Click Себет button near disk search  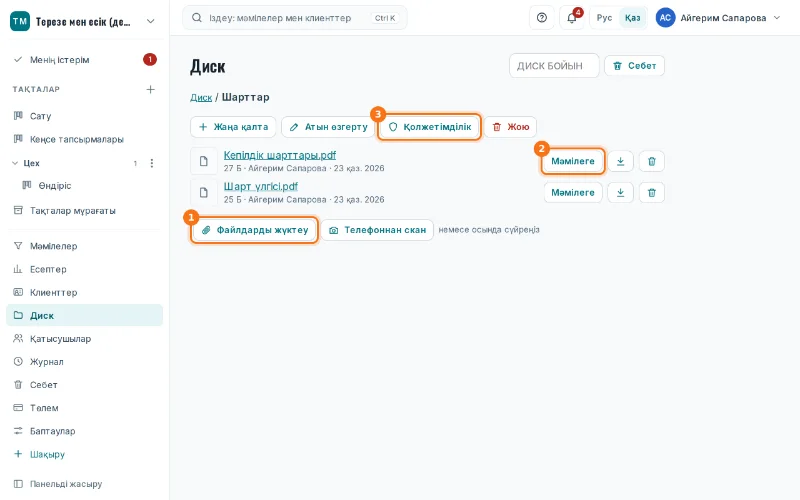(x=634, y=66)
